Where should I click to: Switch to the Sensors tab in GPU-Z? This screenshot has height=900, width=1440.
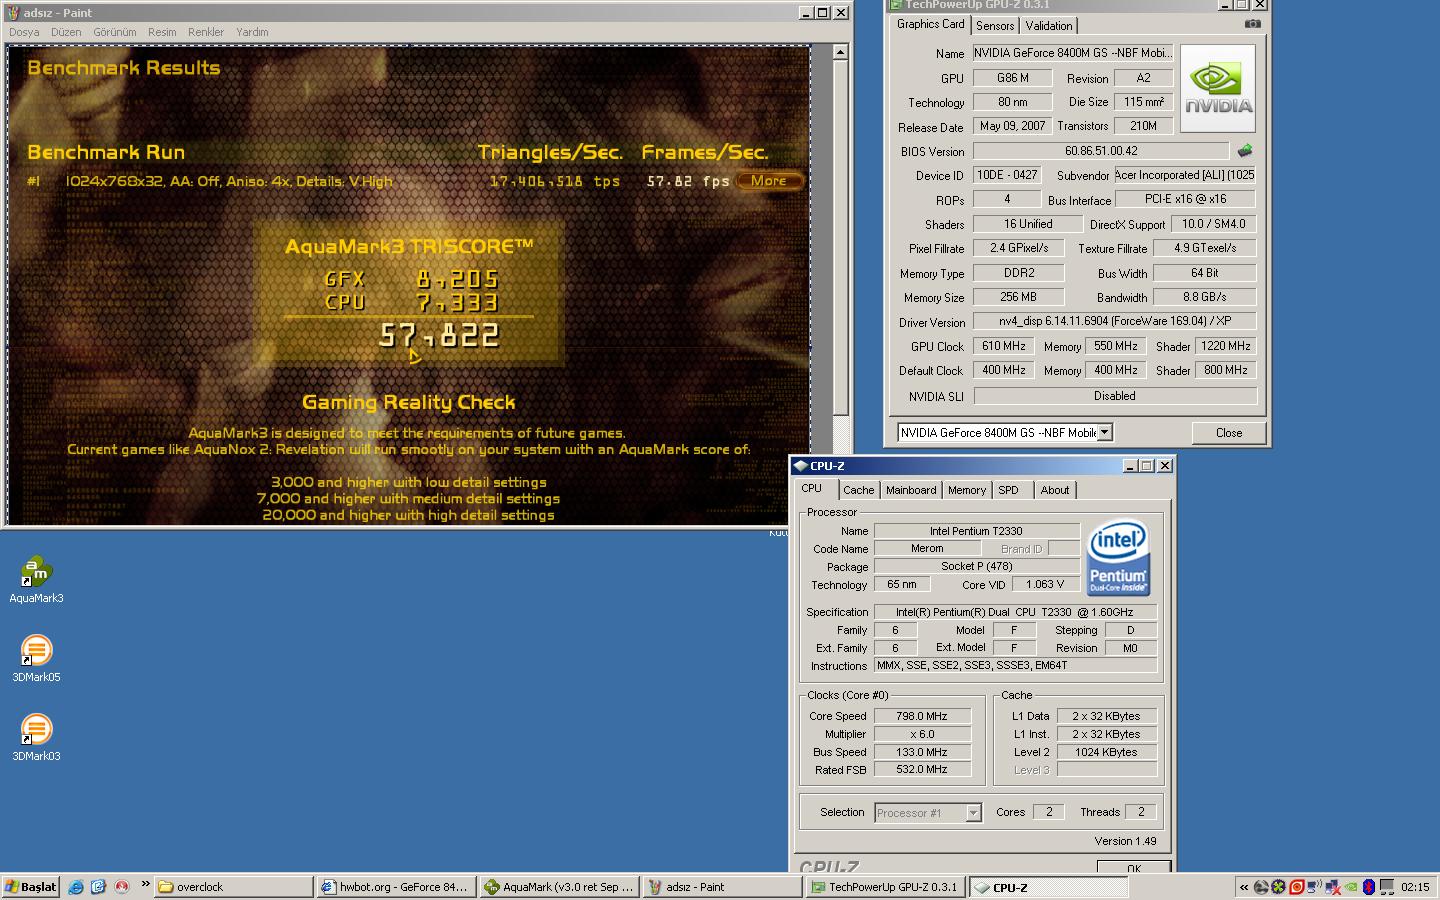[x=995, y=26]
